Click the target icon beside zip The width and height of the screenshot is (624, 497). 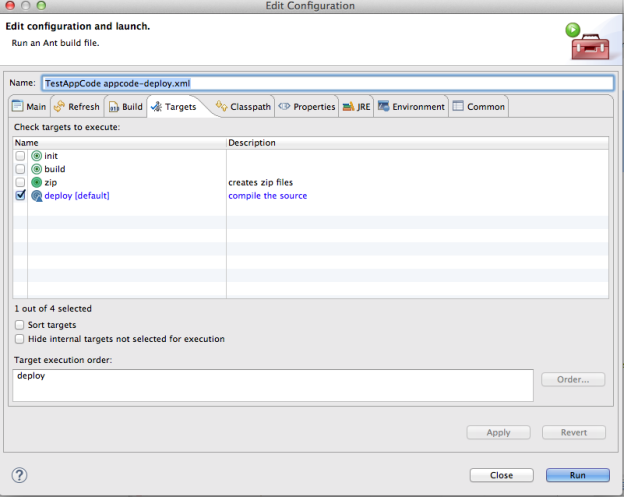(x=37, y=182)
